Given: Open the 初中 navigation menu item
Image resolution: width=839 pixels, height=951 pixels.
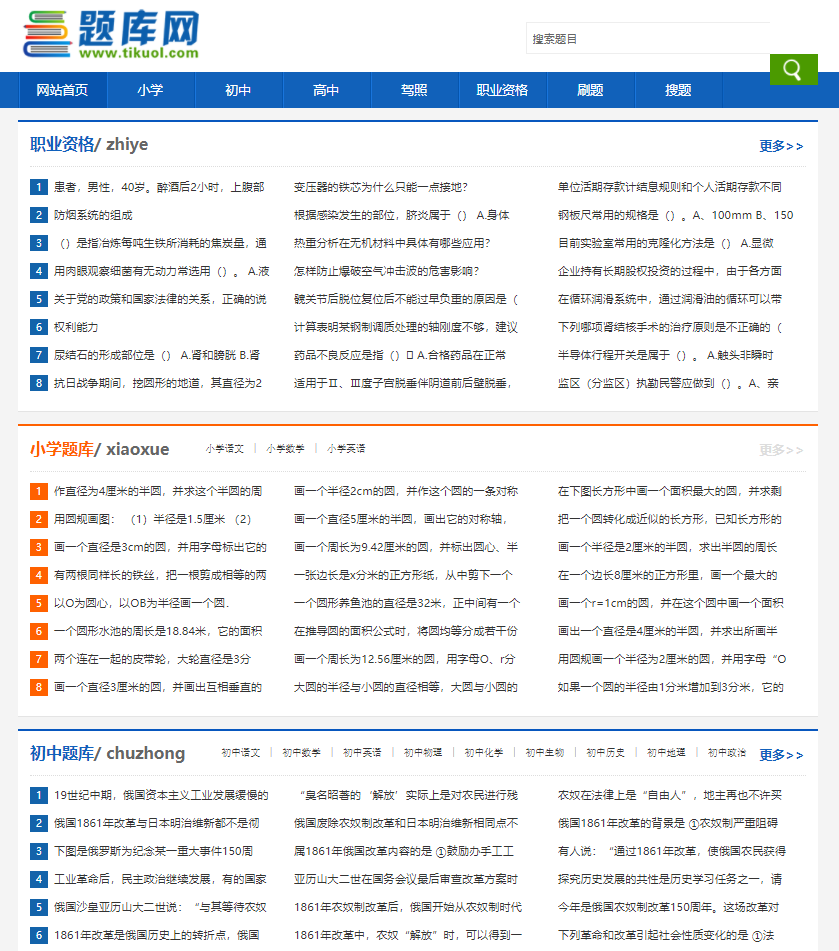Looking at the screenshot, I should click(x=237, y=89).
